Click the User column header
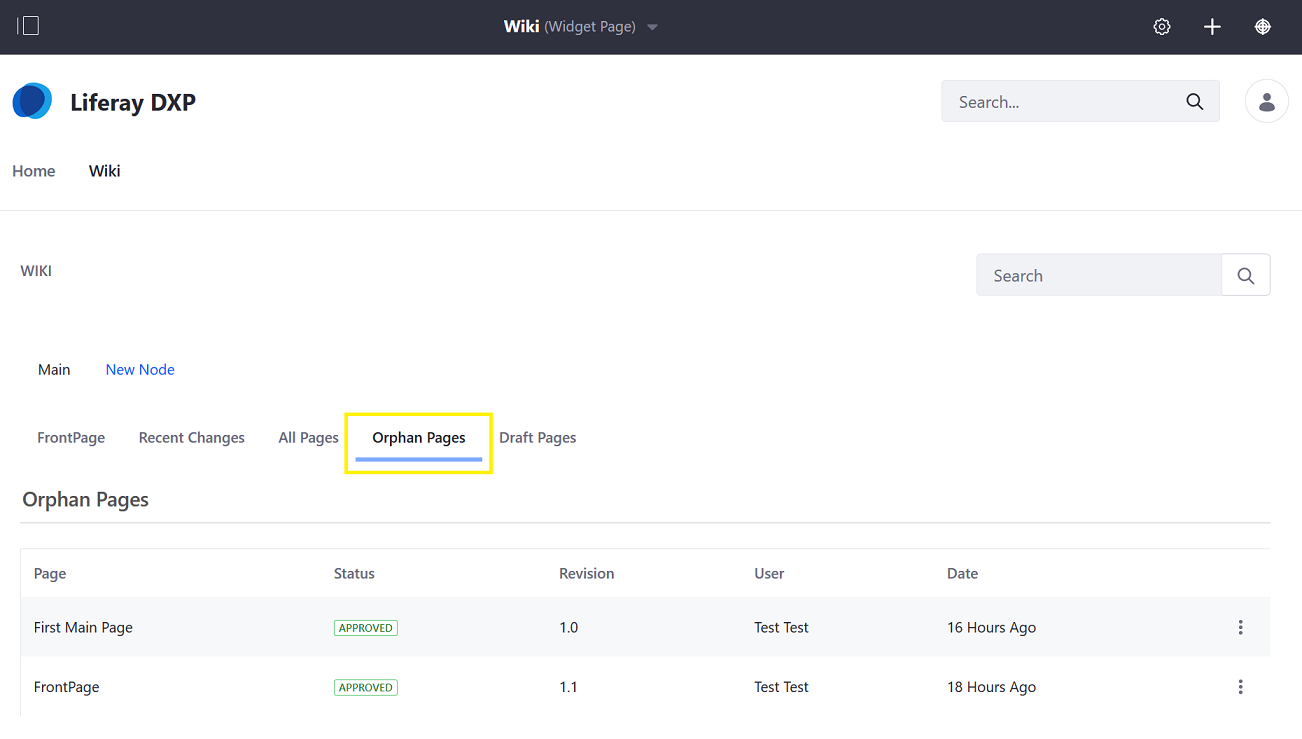1302x739 pixels. point(769,574)
